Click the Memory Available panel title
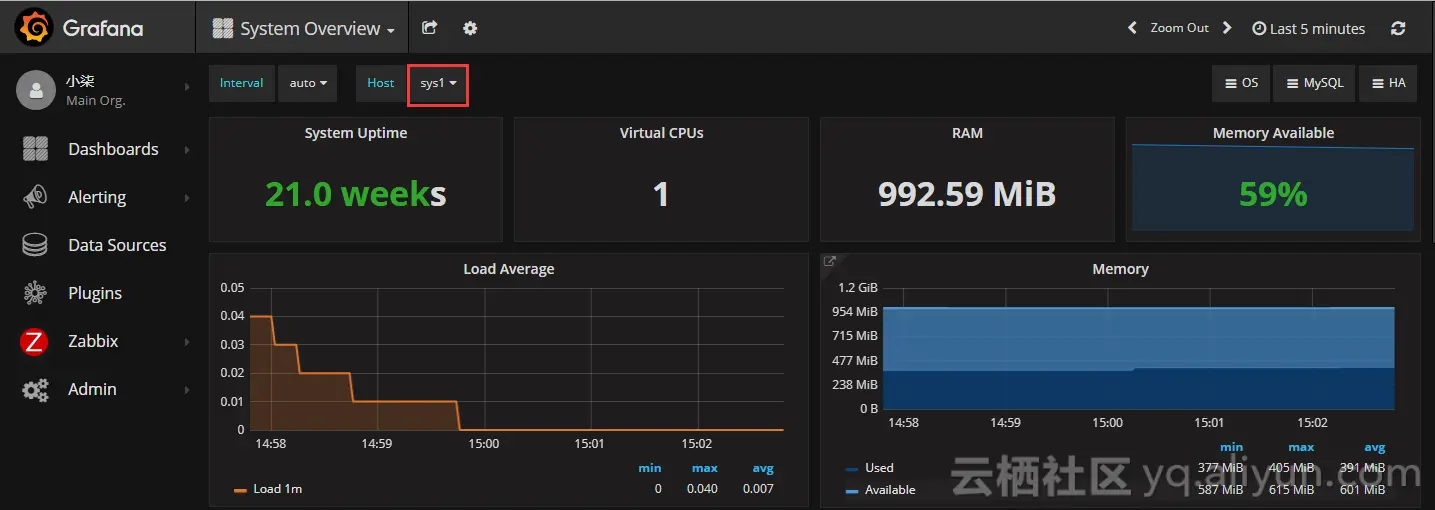The width and height of the screenshot is (1435, 510). [1273, 133]
